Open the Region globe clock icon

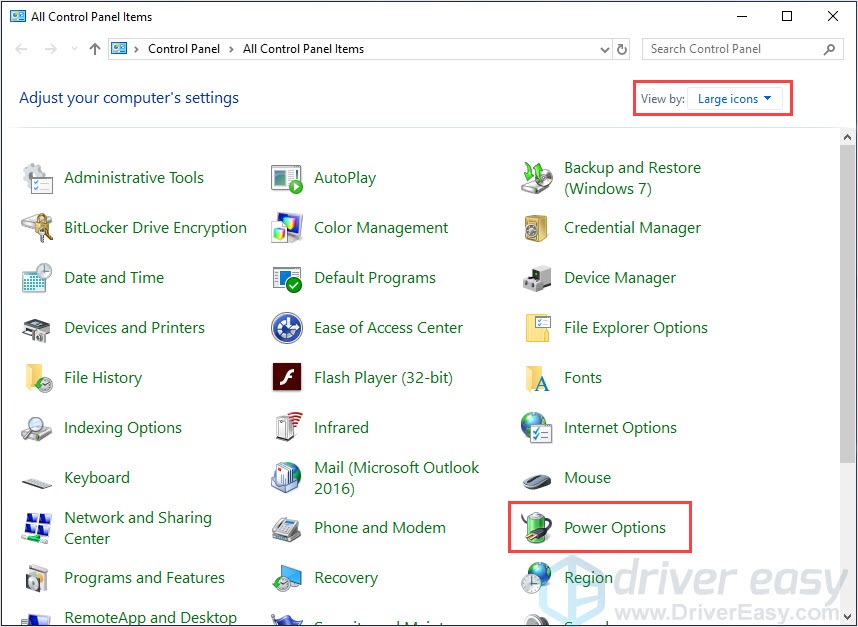pyautogui.click(x=536, y=578)
